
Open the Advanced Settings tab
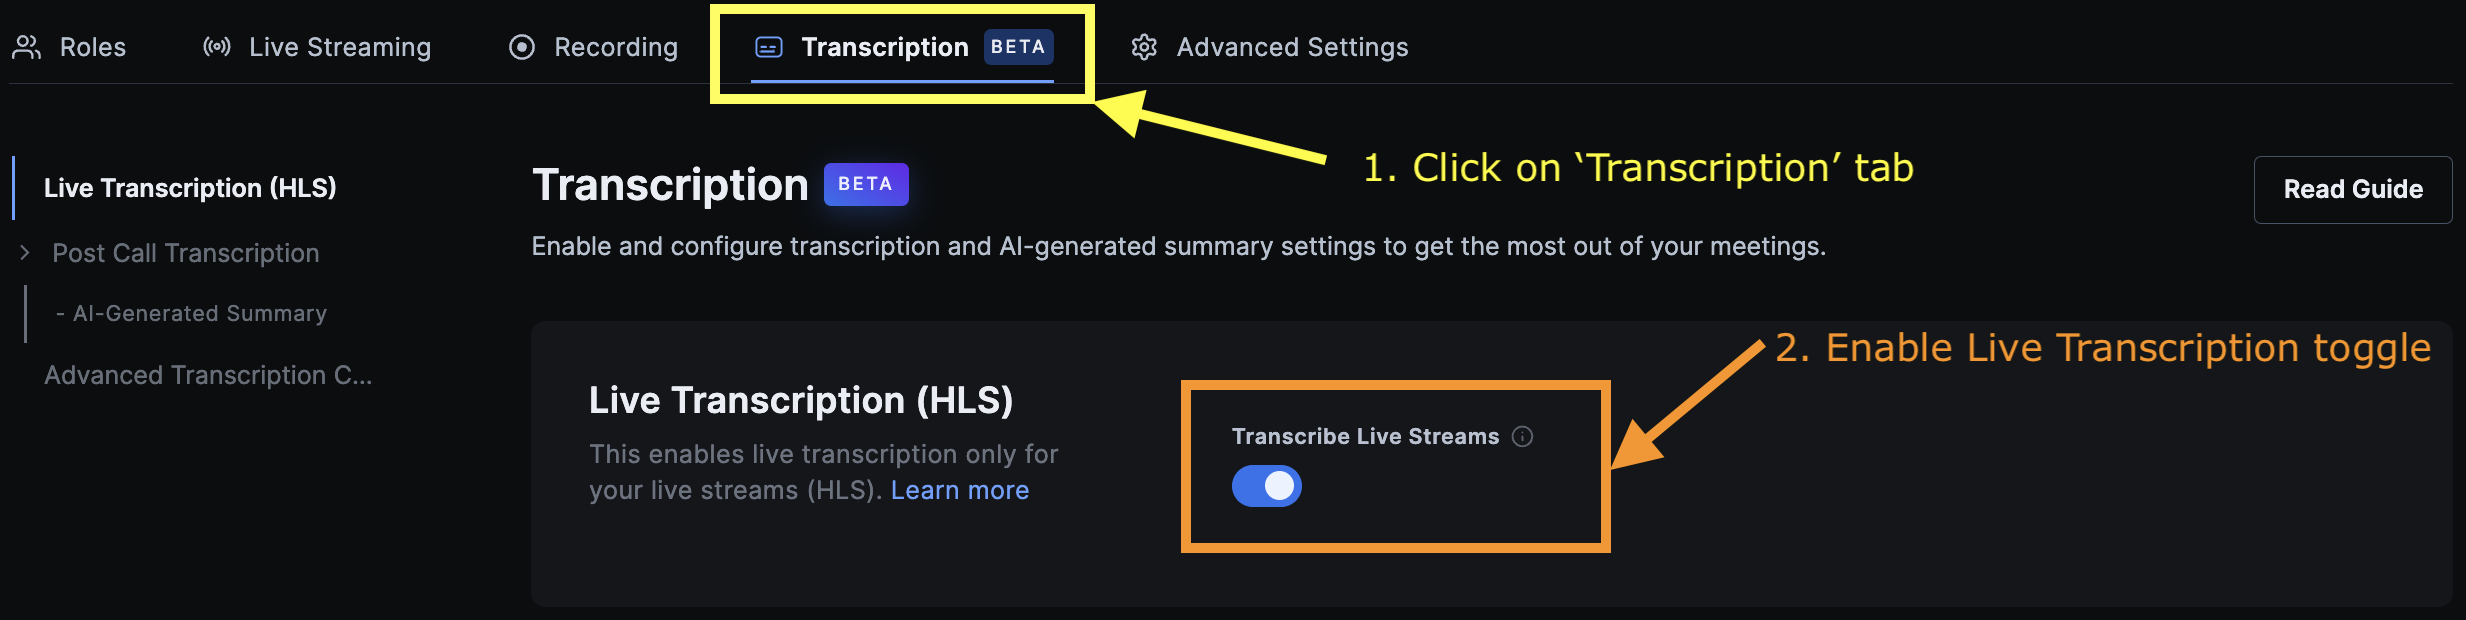[1292, 46]
